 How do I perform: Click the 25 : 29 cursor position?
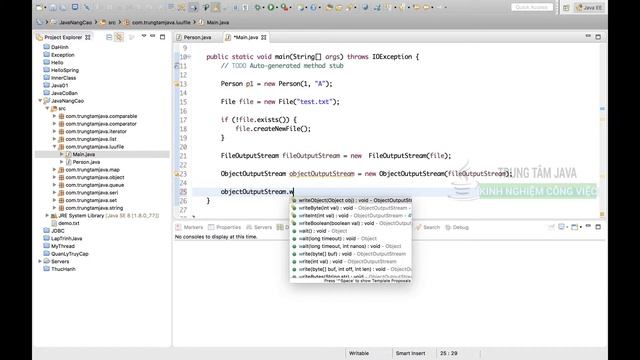click(449, 353)
